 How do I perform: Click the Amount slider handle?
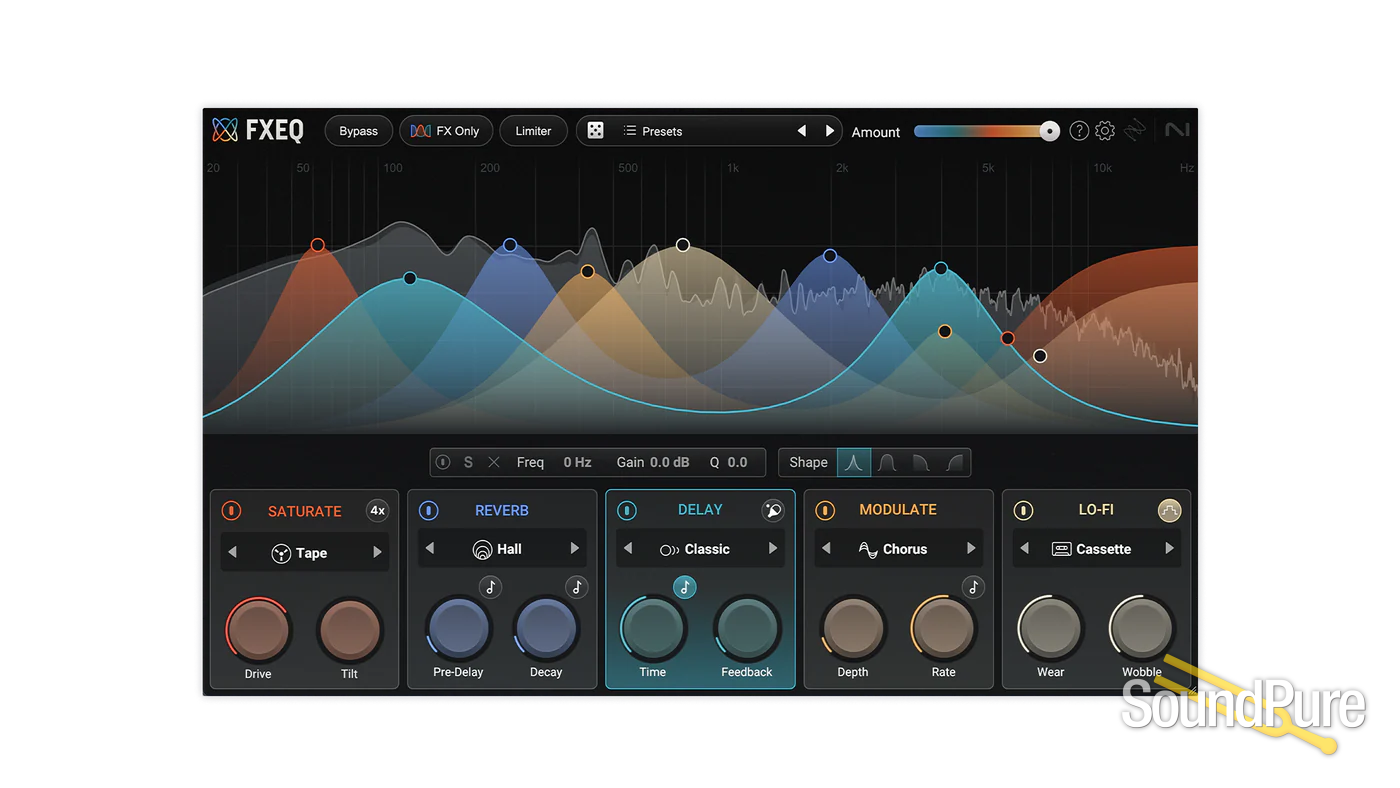1049,131
